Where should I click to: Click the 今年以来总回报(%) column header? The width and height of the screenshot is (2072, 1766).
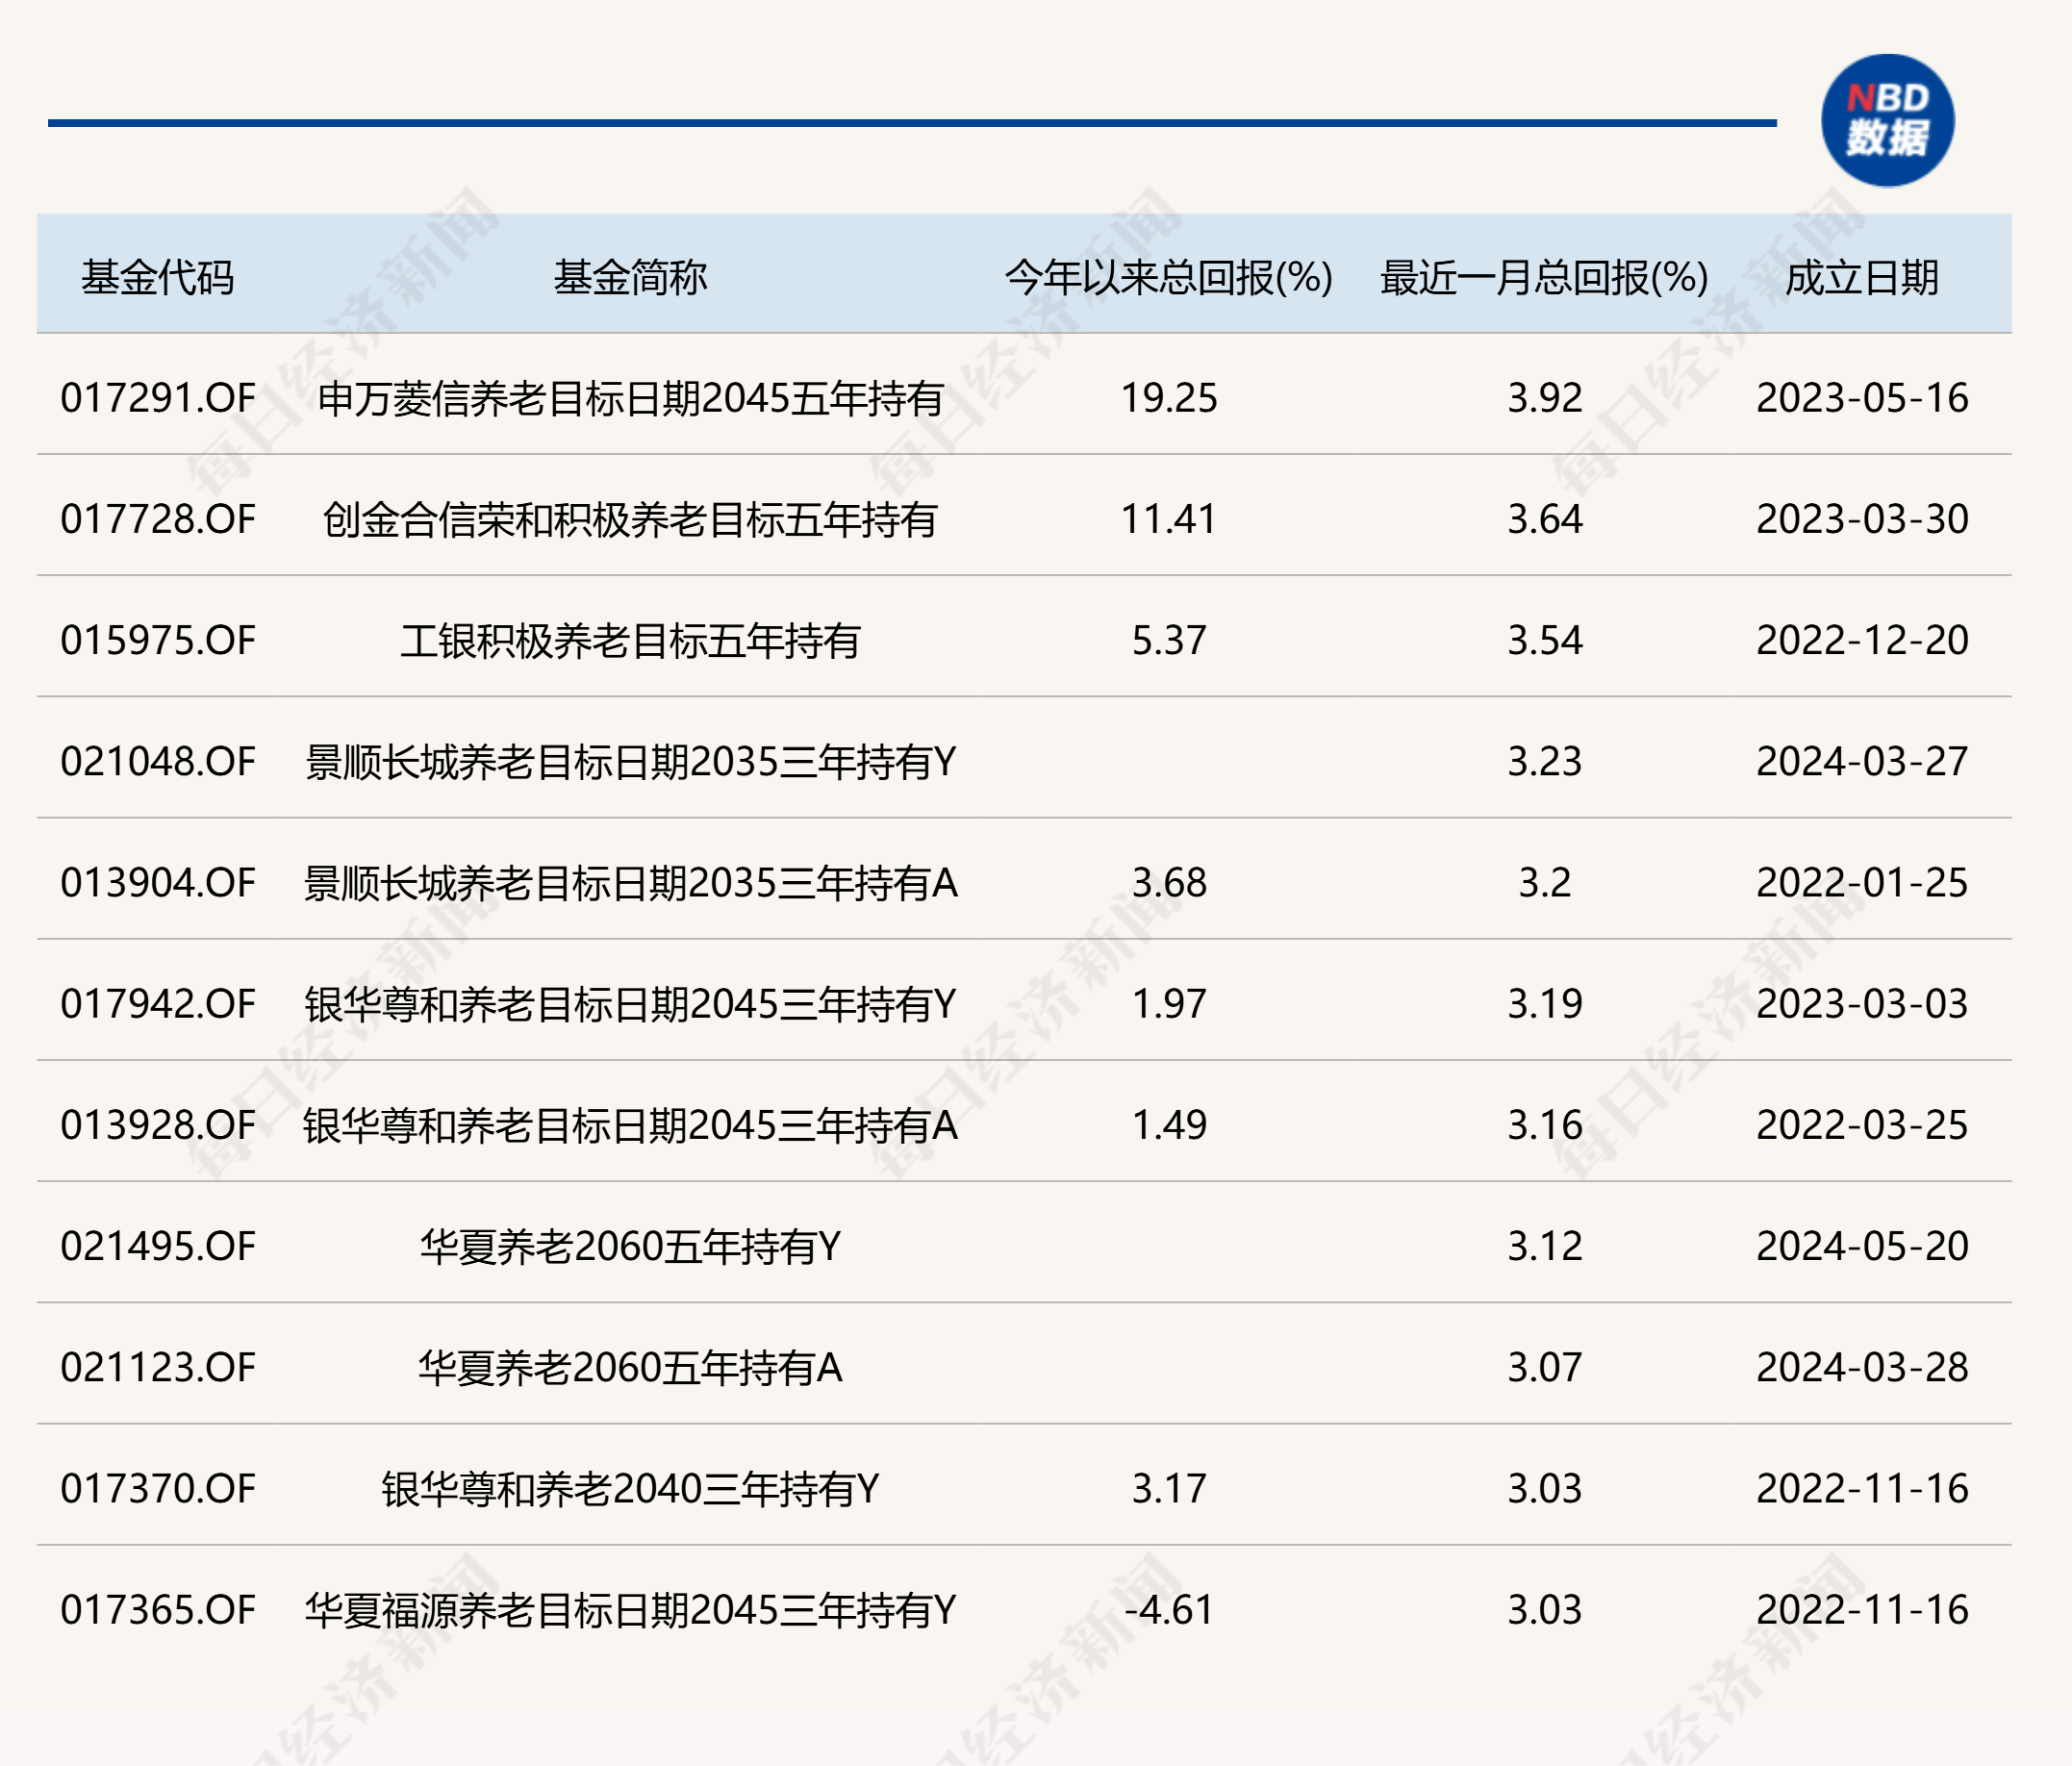(x=1168, y=278)
